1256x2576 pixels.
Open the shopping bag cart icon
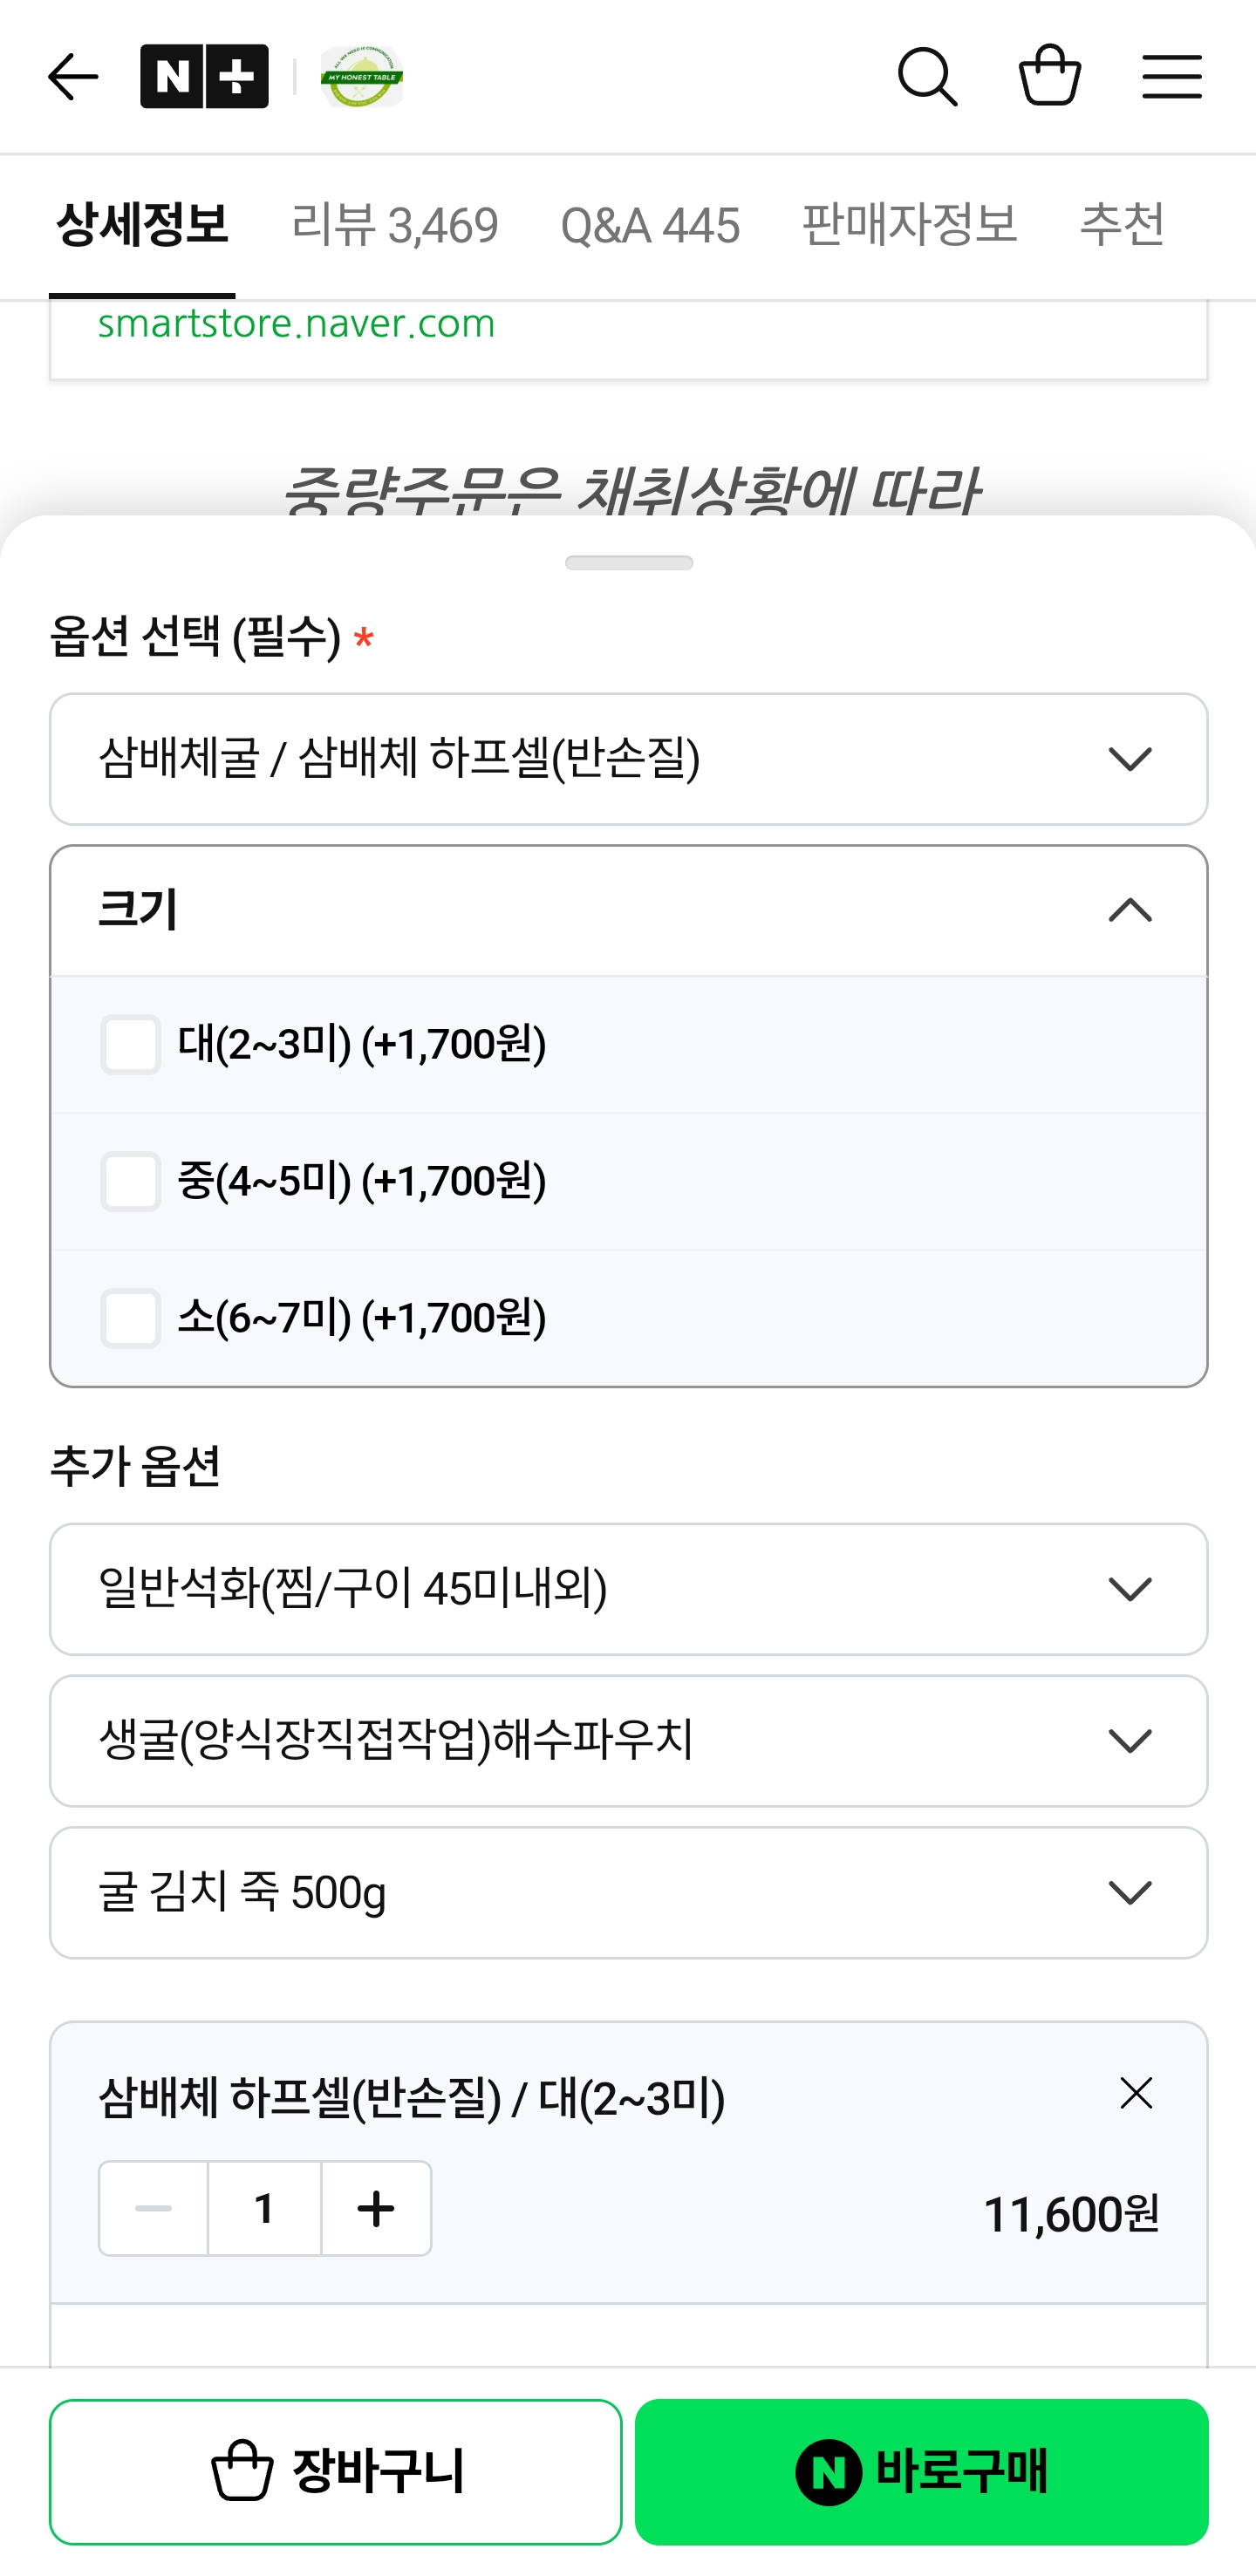pos(1049,74)
